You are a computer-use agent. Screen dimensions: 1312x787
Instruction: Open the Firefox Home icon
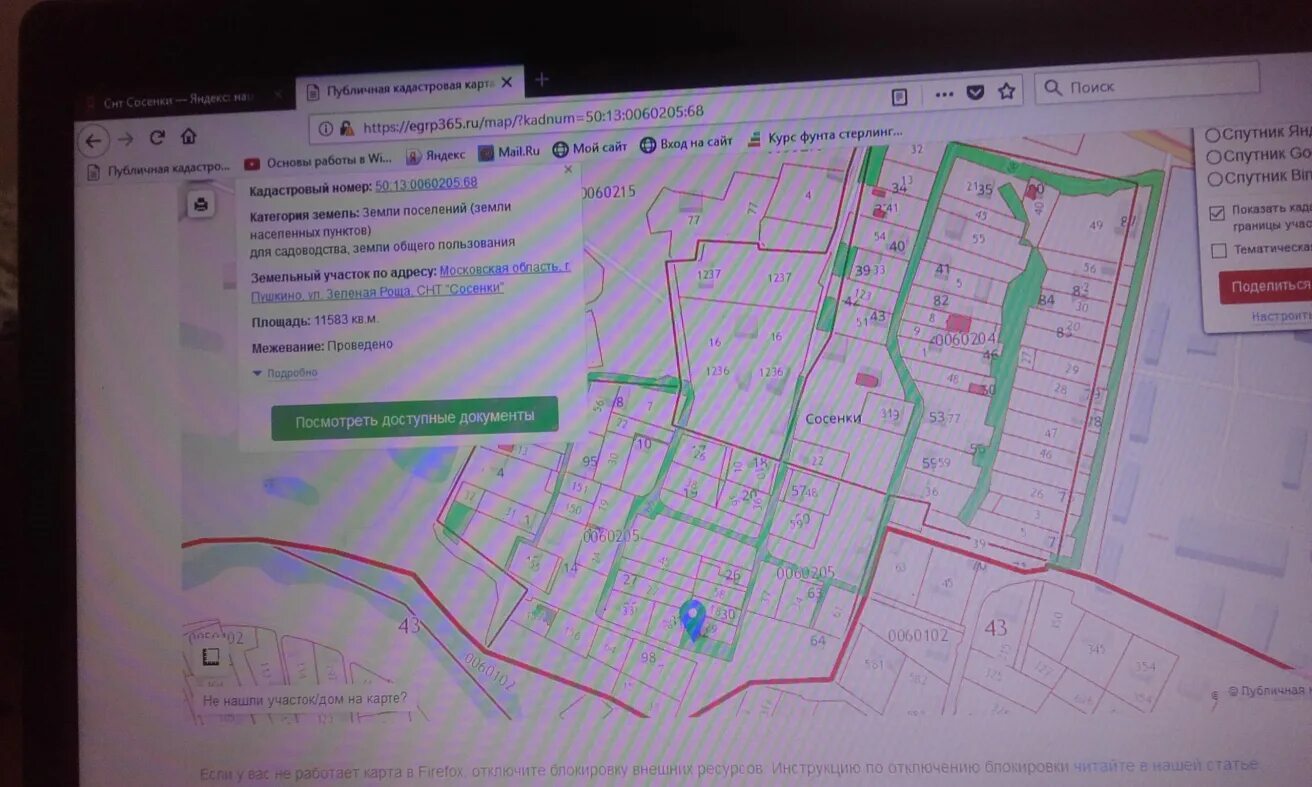tap(188, 136)
